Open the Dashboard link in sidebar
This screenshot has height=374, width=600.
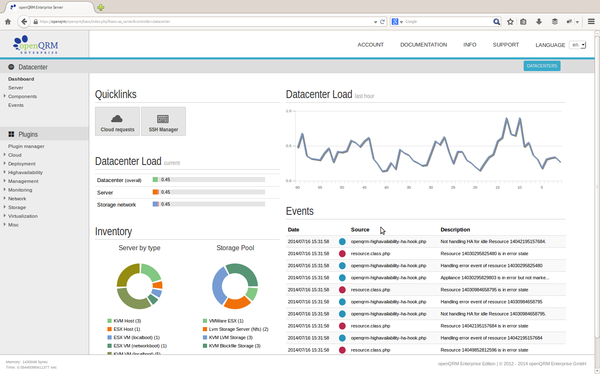click(x=21, y=79)
